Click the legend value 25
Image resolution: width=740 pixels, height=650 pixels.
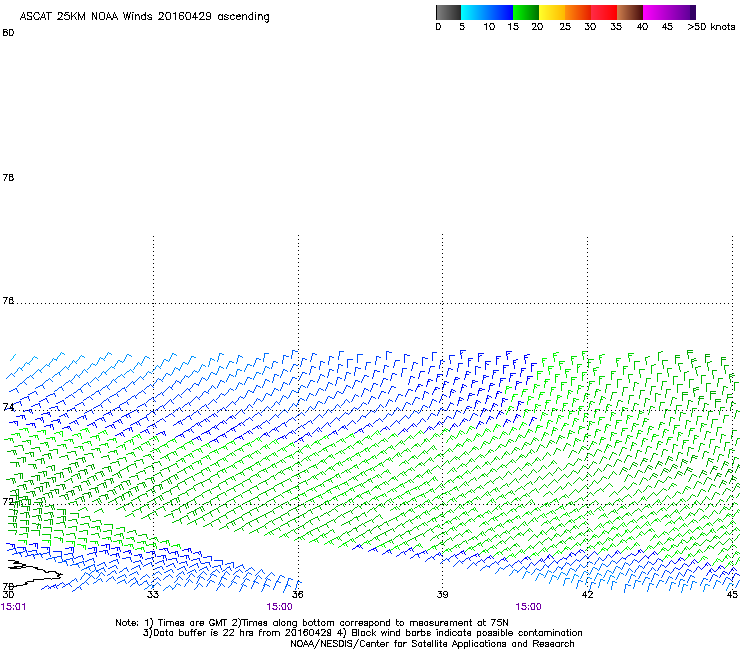pyautogui.click(x=565, y=27)
